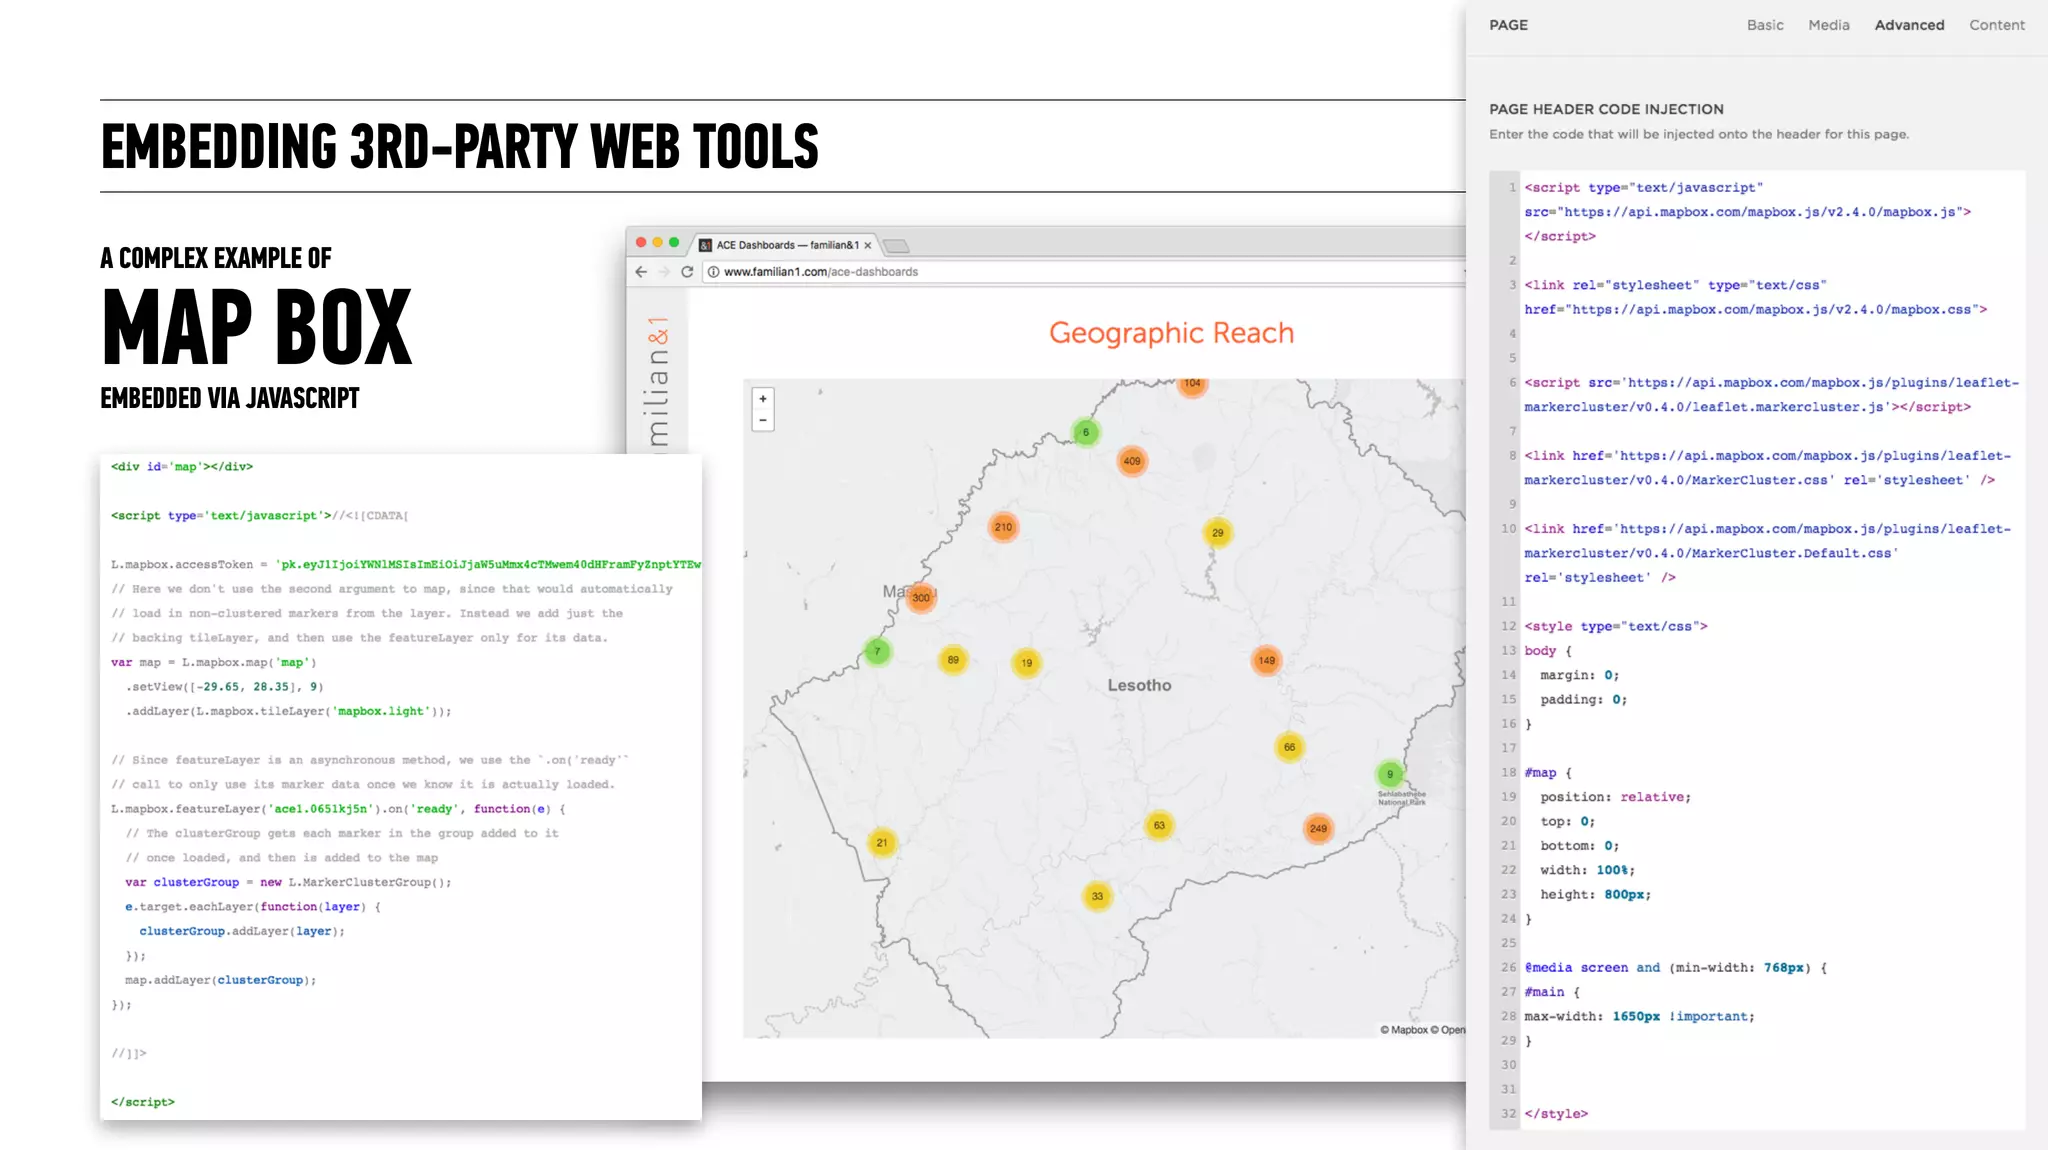This screenshot has width=2048, height=1150.
Task: Click the 249 marker cluster
Action: 1318,828
